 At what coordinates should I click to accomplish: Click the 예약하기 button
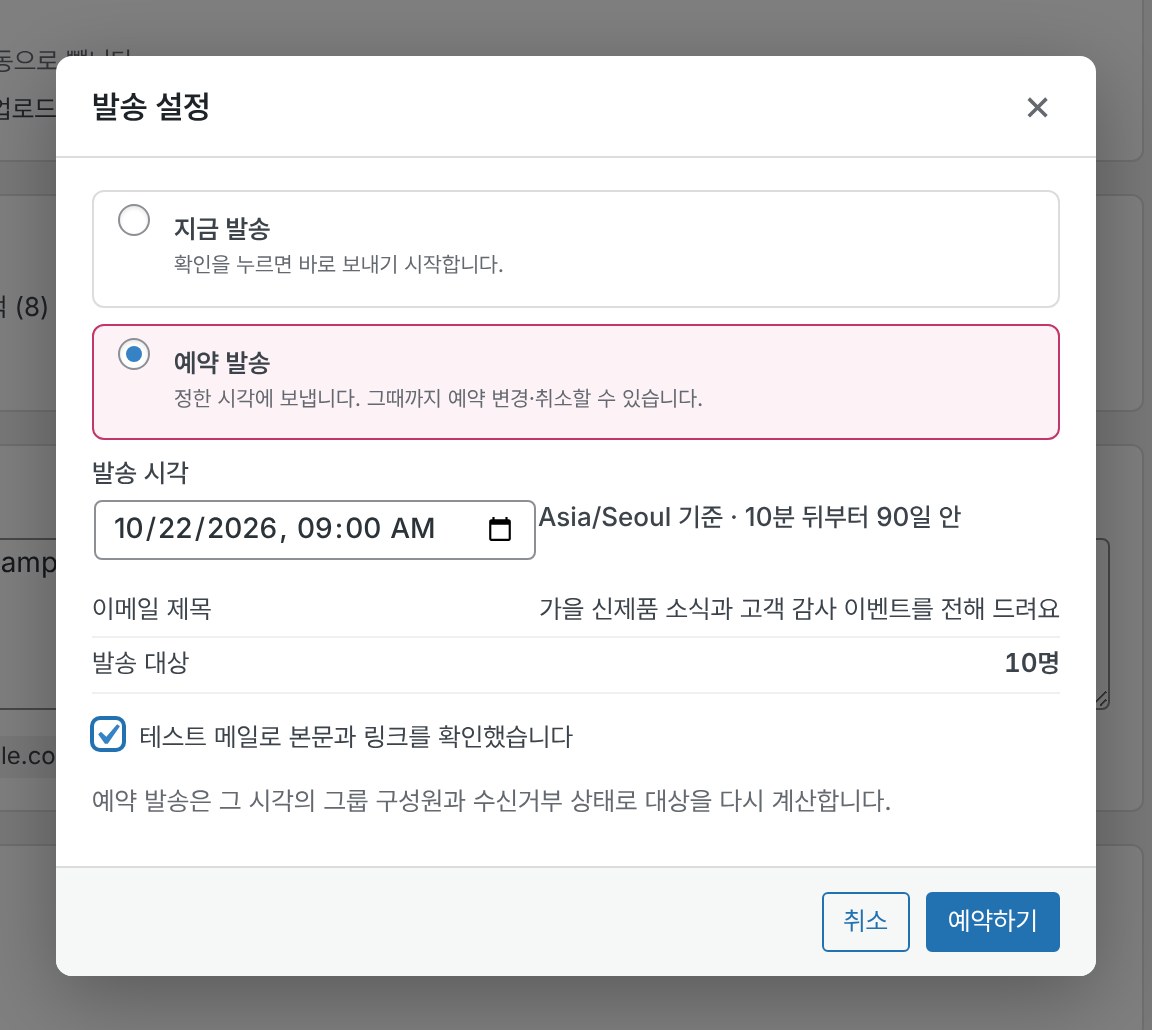[x=992, y=921]
